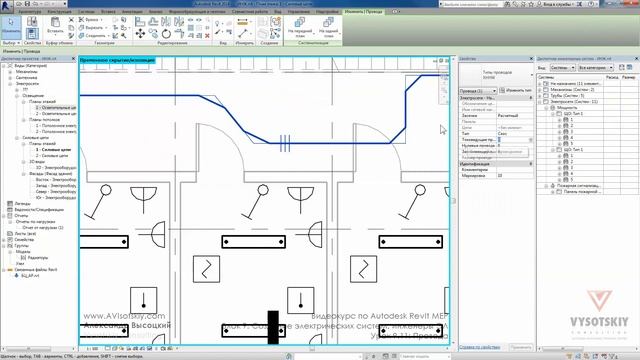Toggle the Свойства palette icon in ribbon
Image resolution: width=640 pixels, height=360 pixels.
(x=32, y=33)
